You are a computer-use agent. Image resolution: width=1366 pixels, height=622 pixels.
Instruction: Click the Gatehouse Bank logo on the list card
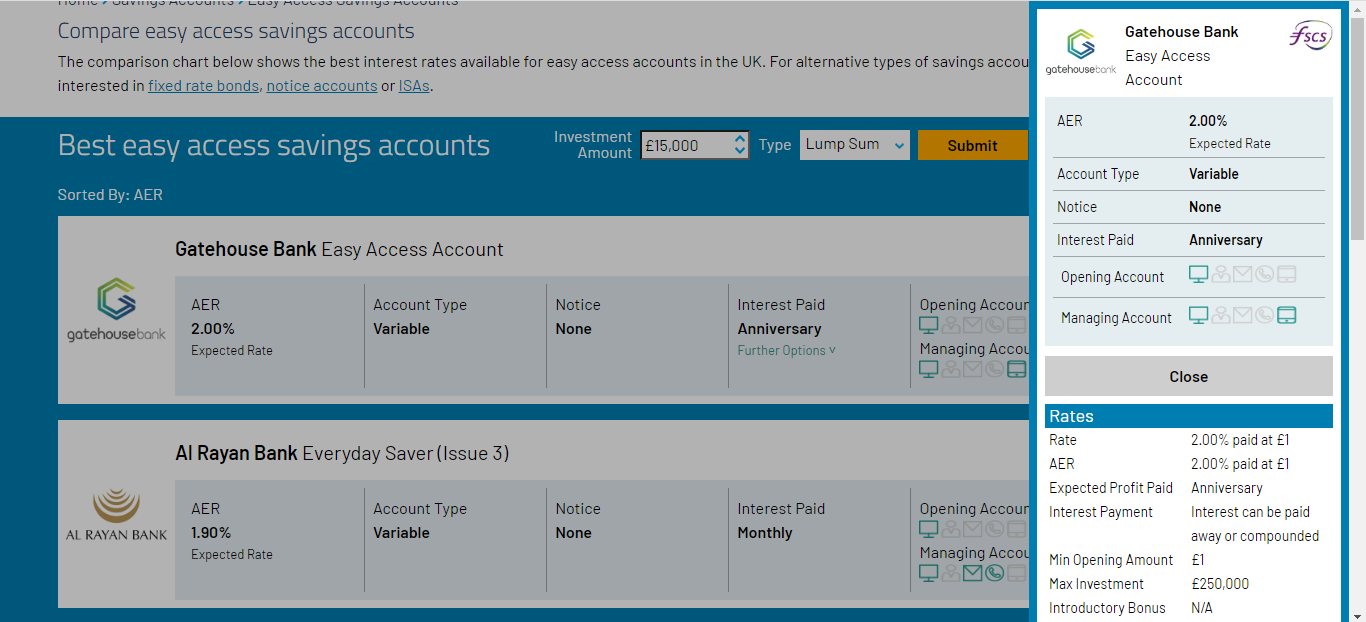click(x=116, y=310)
